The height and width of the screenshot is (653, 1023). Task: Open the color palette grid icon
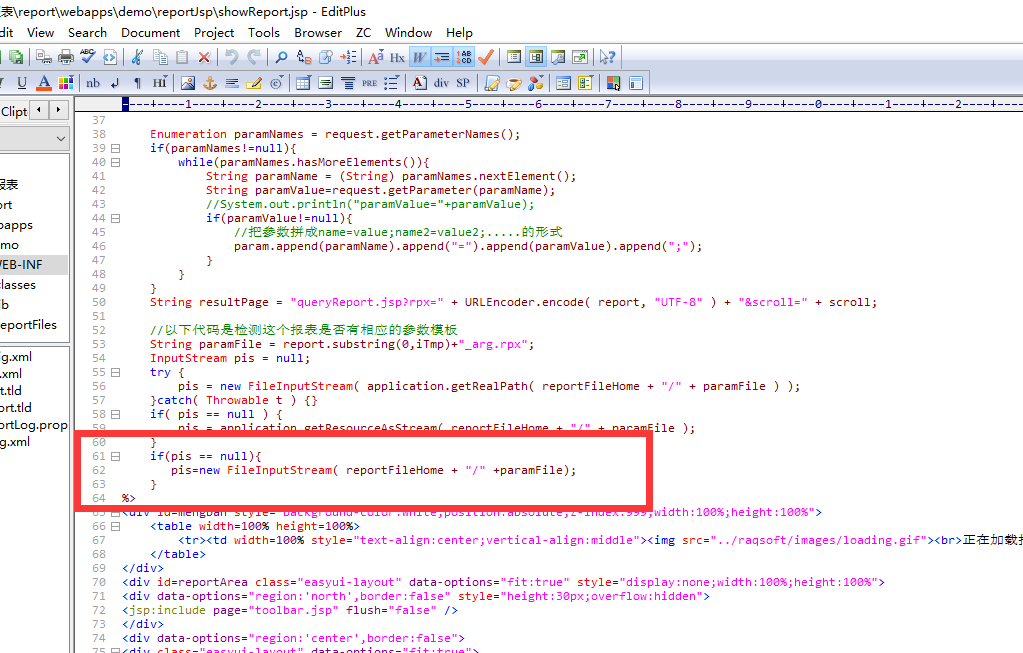66,83
